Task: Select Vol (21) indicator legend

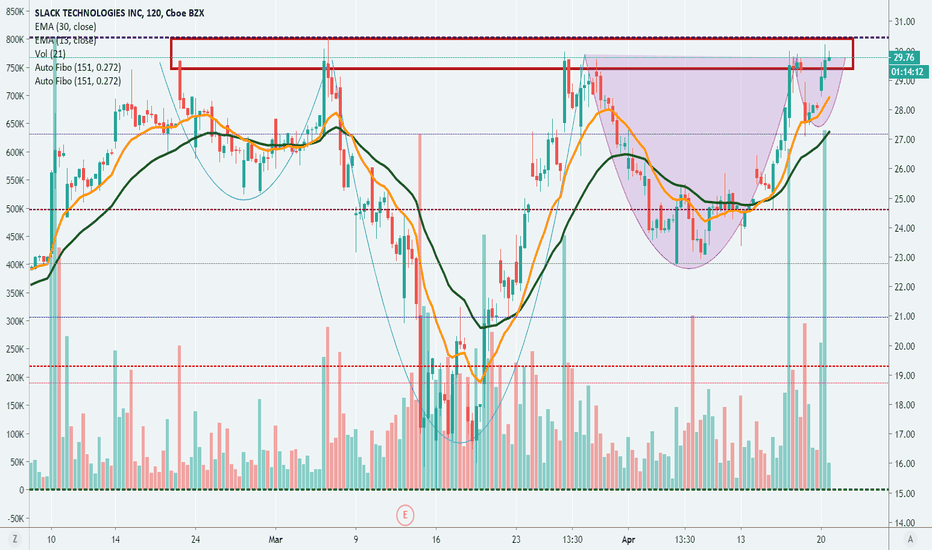Action: (50, 54)
